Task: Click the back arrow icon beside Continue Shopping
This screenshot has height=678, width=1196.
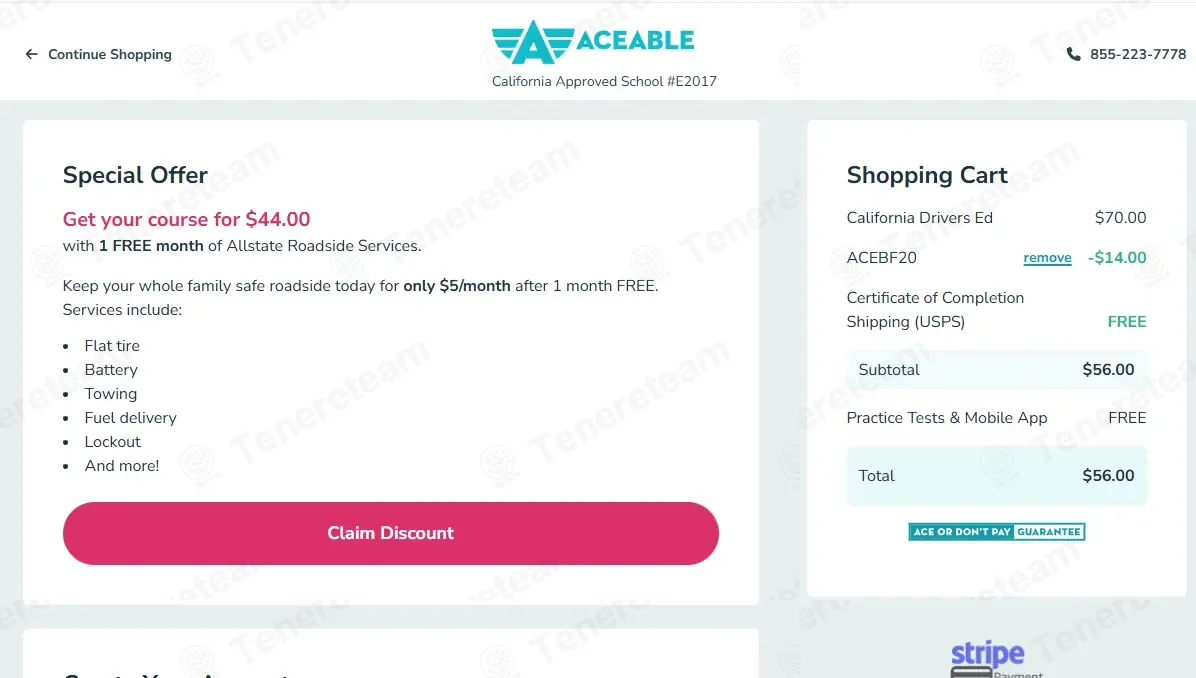Action: [x=32, y=54]
